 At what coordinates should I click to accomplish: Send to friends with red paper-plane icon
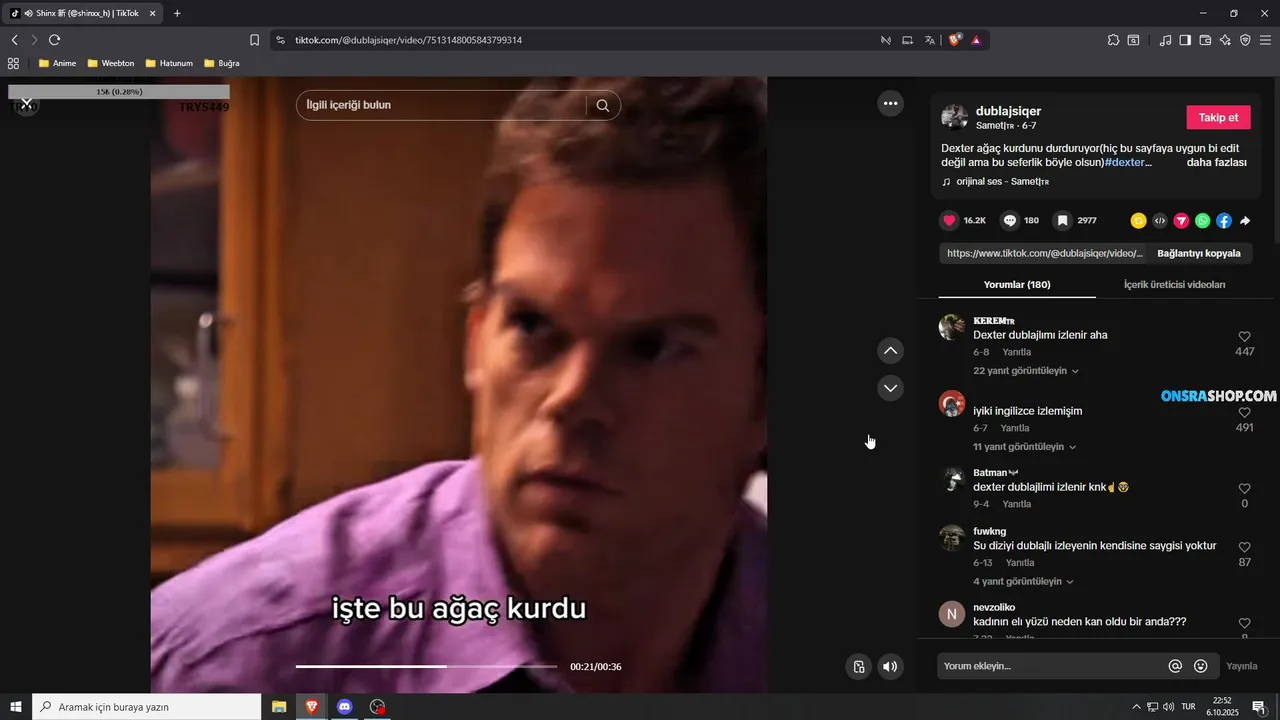point(1181,220)
